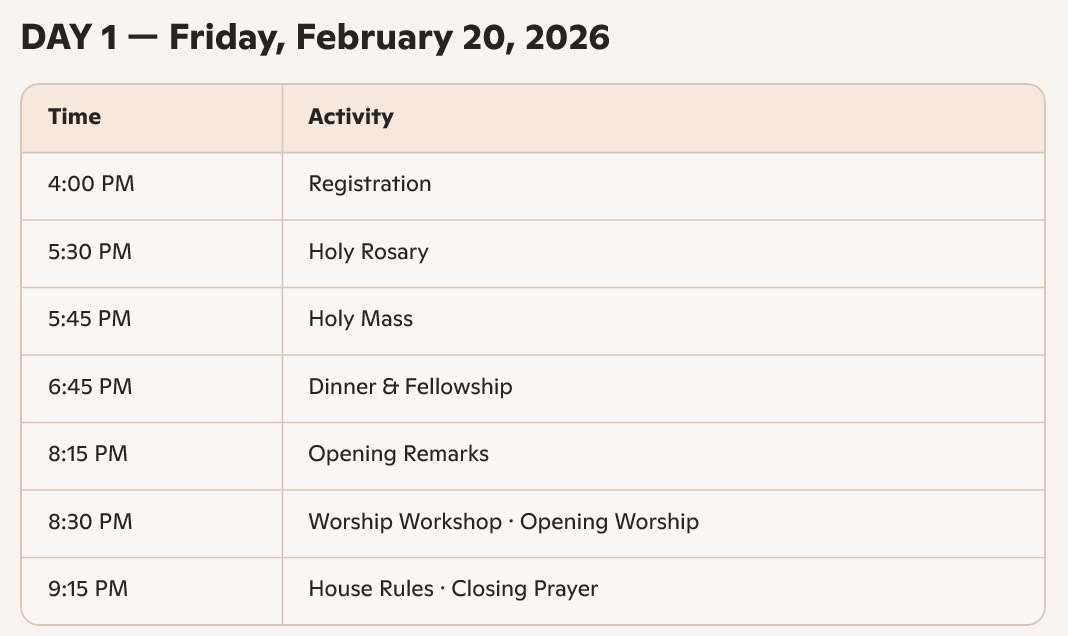This screenshot has width=1068, height=636.
Task: Select the 5:30 PM time cell
Action: 90,251
